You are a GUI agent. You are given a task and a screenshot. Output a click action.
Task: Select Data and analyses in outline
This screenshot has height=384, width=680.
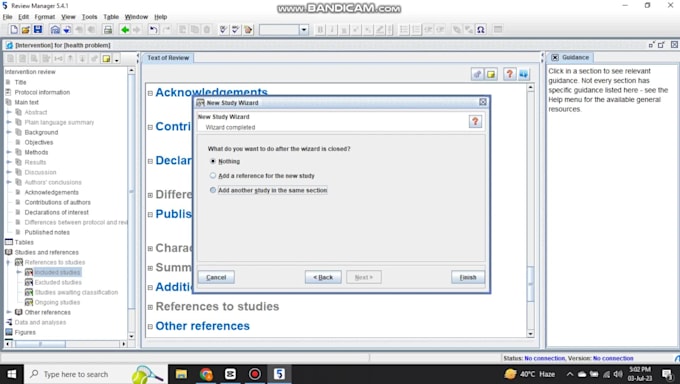pos(40,322)
